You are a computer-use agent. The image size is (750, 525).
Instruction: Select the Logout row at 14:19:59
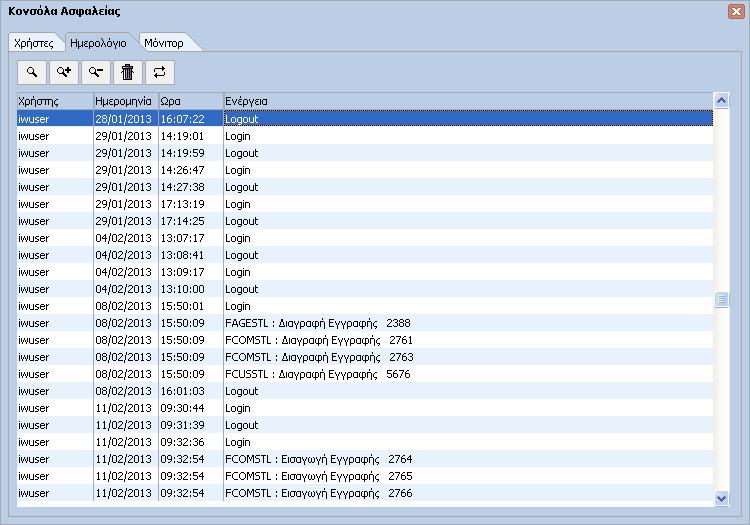(365, 153)
